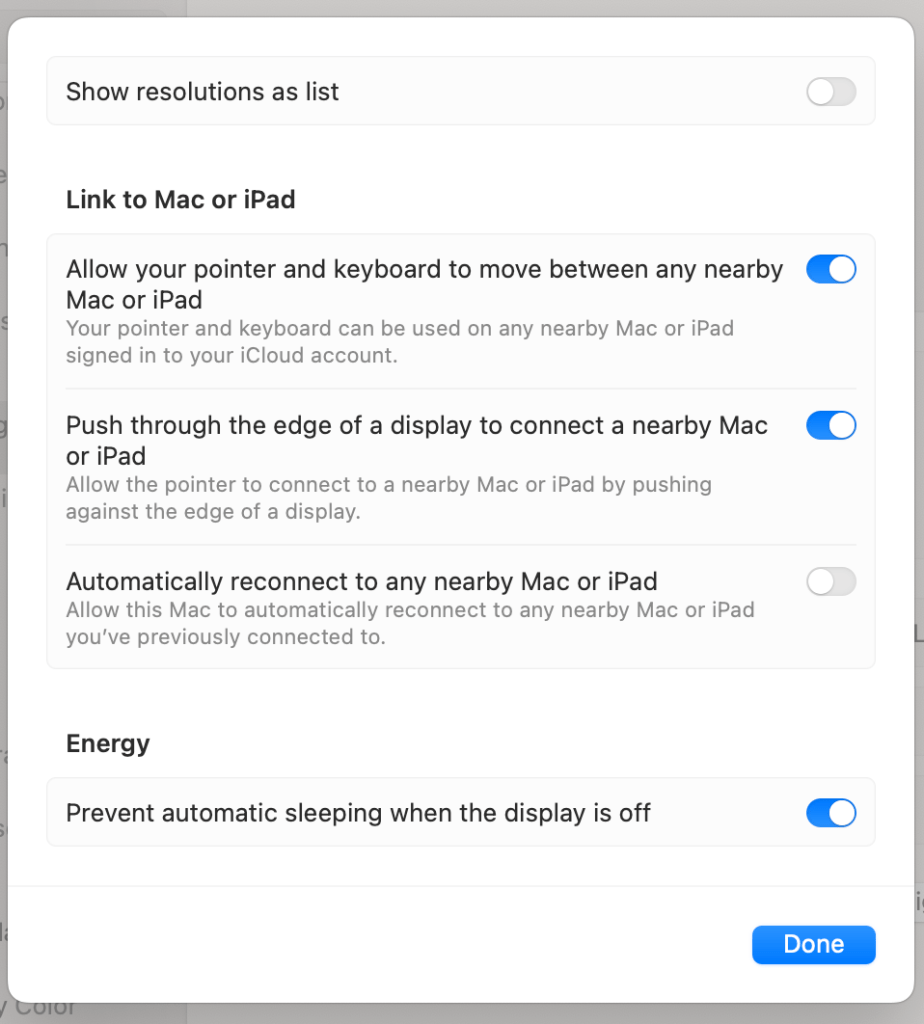
Task: Click empty footer area left of Done
Action: click(380, 944)
